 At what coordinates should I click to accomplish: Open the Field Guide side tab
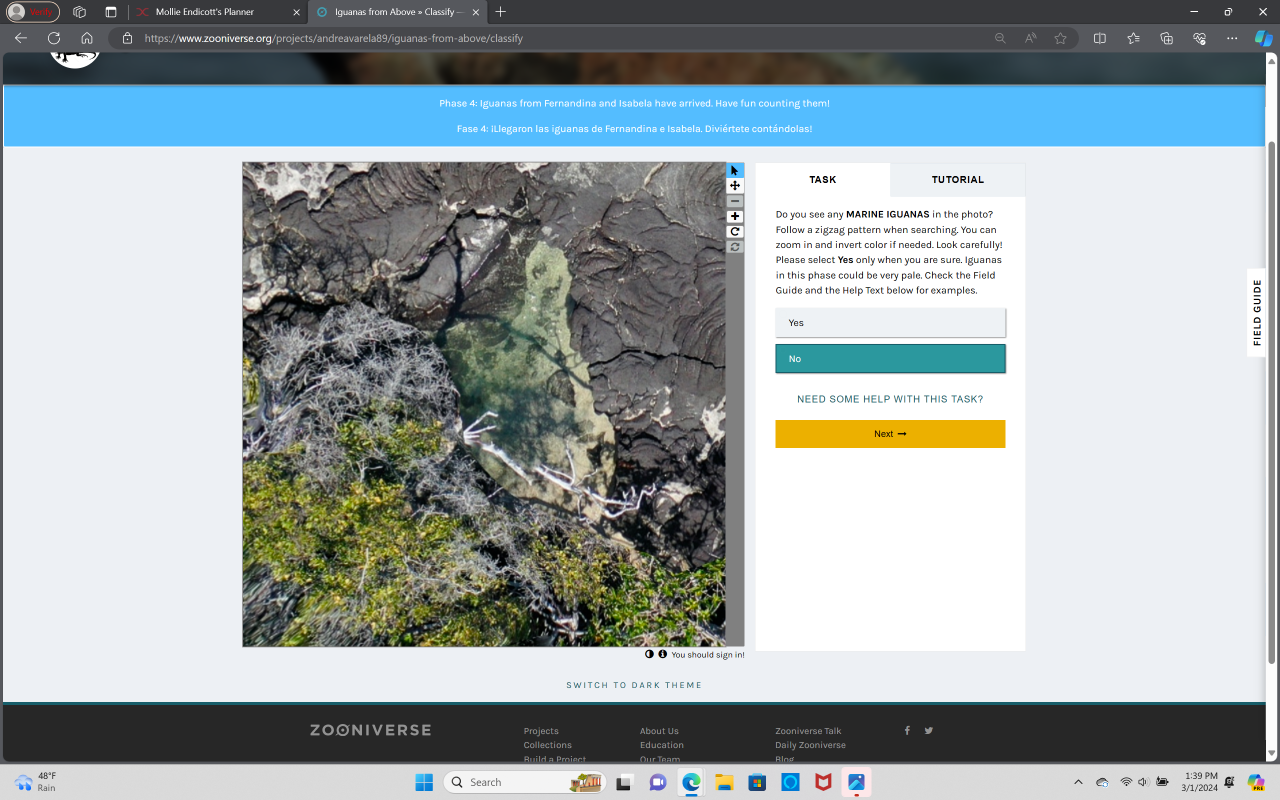[1257, 312]
